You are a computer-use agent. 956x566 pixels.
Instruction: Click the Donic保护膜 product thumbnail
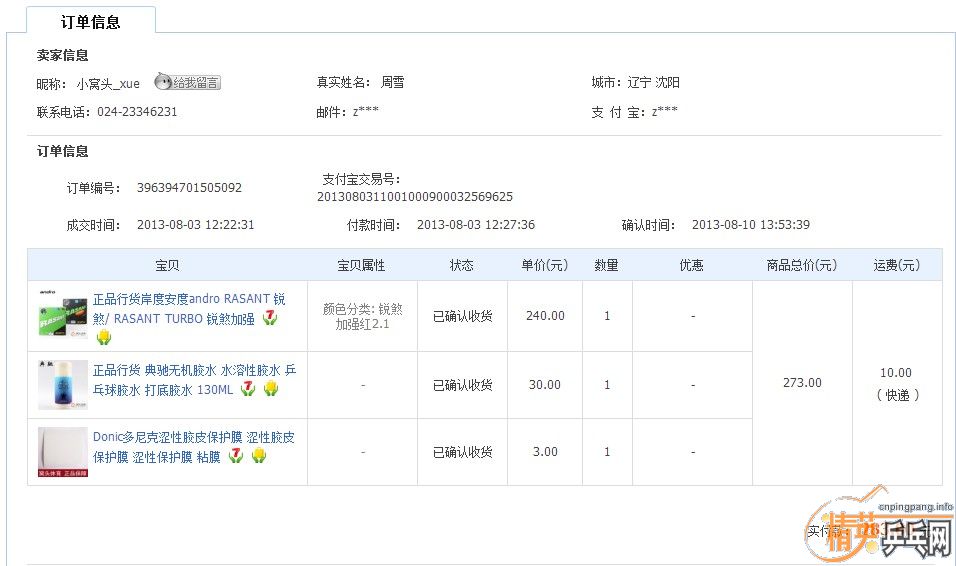[63, 452]
